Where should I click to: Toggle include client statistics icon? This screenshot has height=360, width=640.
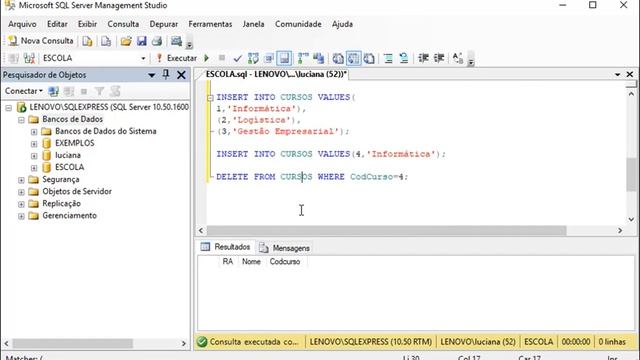point(319,58)
